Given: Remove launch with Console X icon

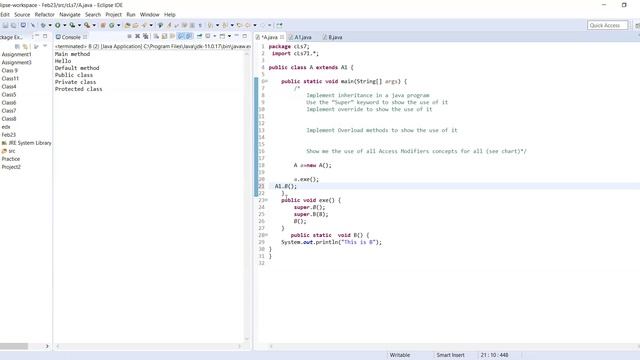Looking at the screenshot, I should [137, 37].
